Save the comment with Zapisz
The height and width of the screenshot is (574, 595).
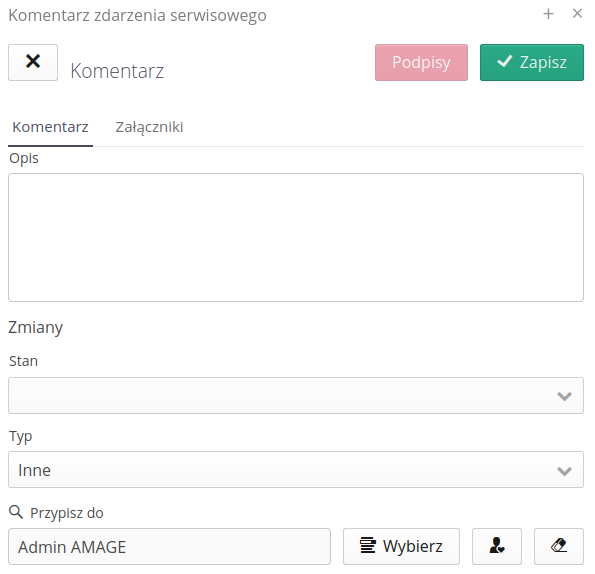pos(532,62)
